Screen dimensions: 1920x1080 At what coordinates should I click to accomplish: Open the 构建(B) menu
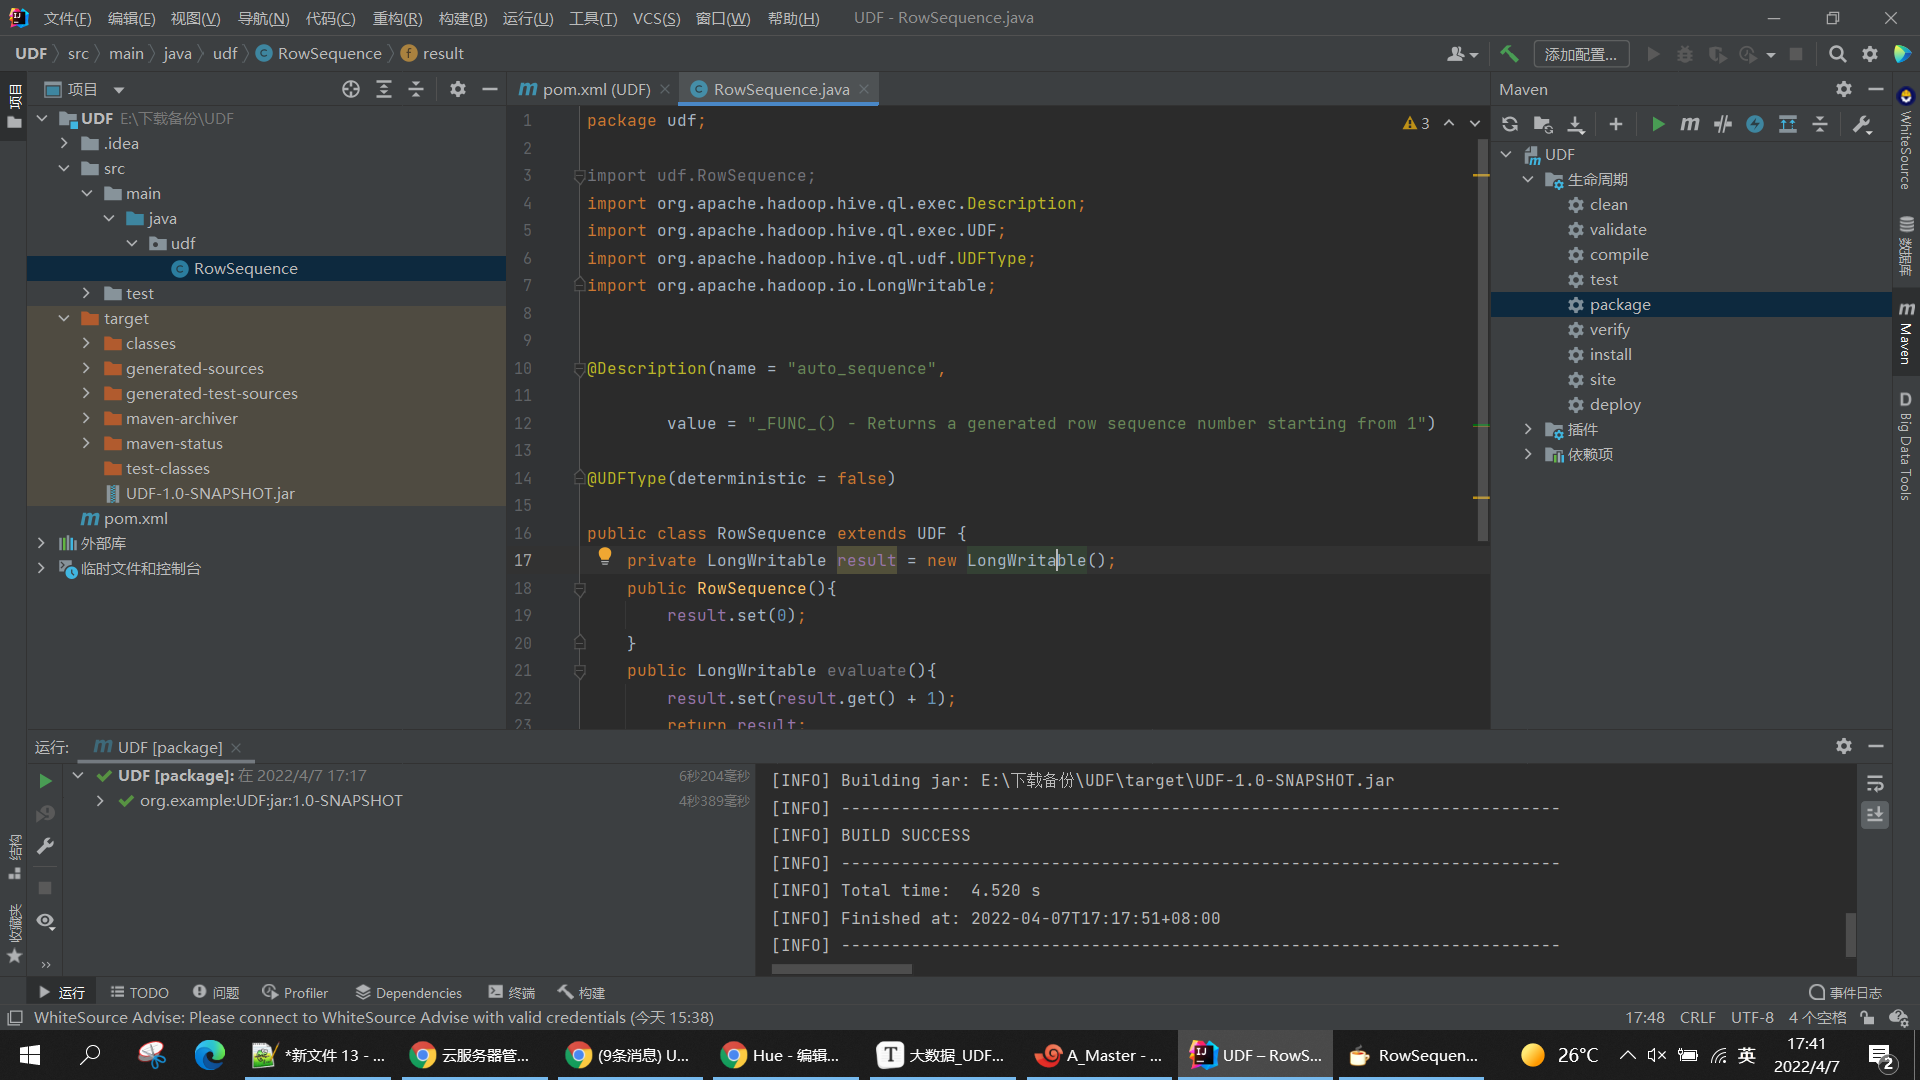click(462, 18)
